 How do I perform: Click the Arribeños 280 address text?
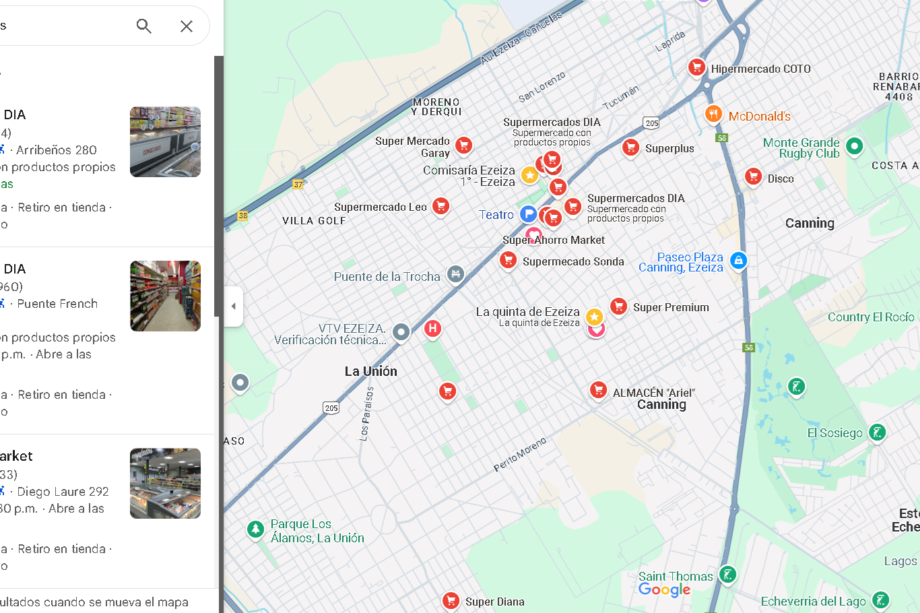point(56,150)
